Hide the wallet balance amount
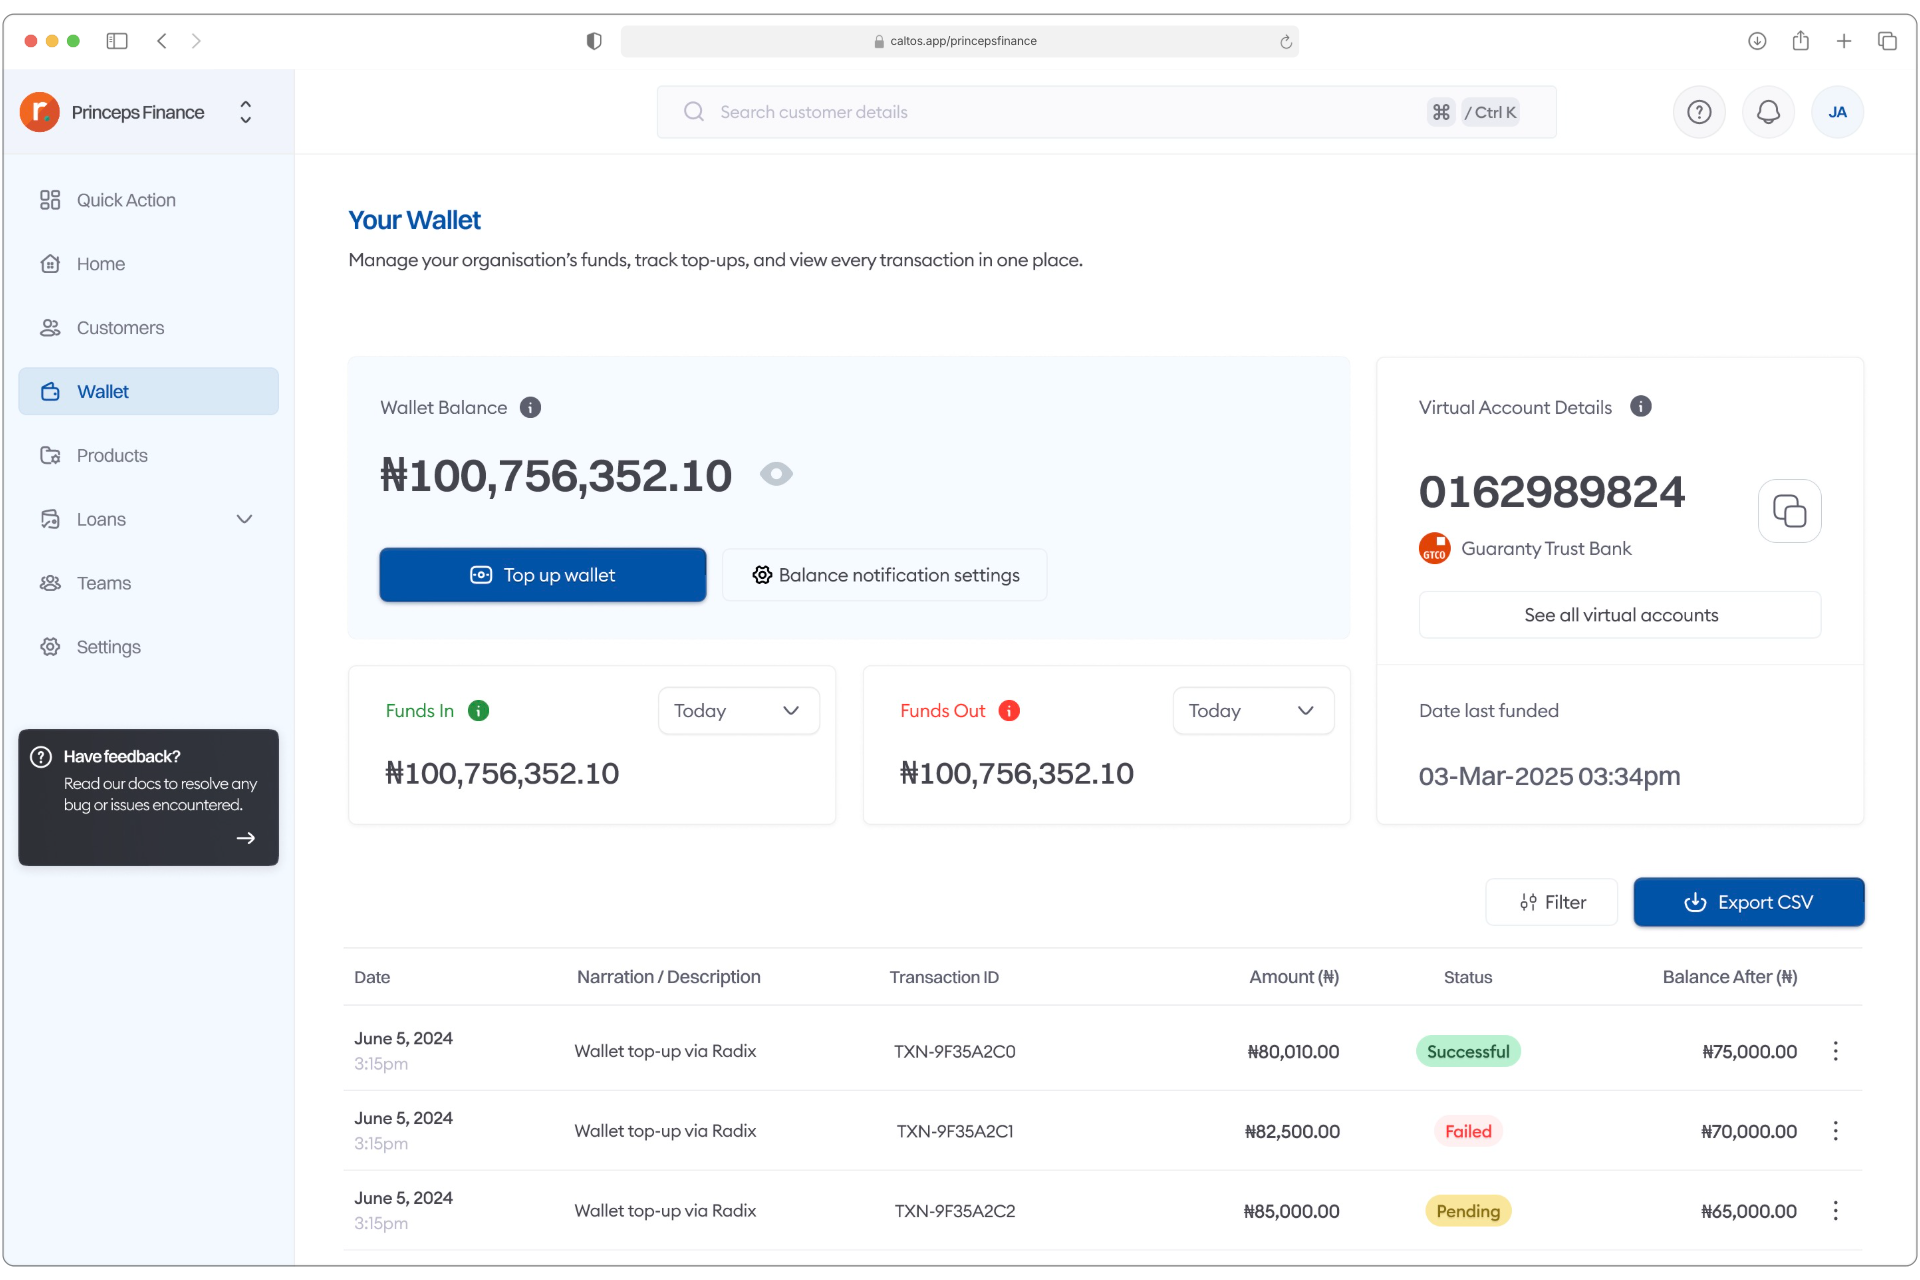The width and height of the screenshot is (1920, 1280). (x=776, y=474)
